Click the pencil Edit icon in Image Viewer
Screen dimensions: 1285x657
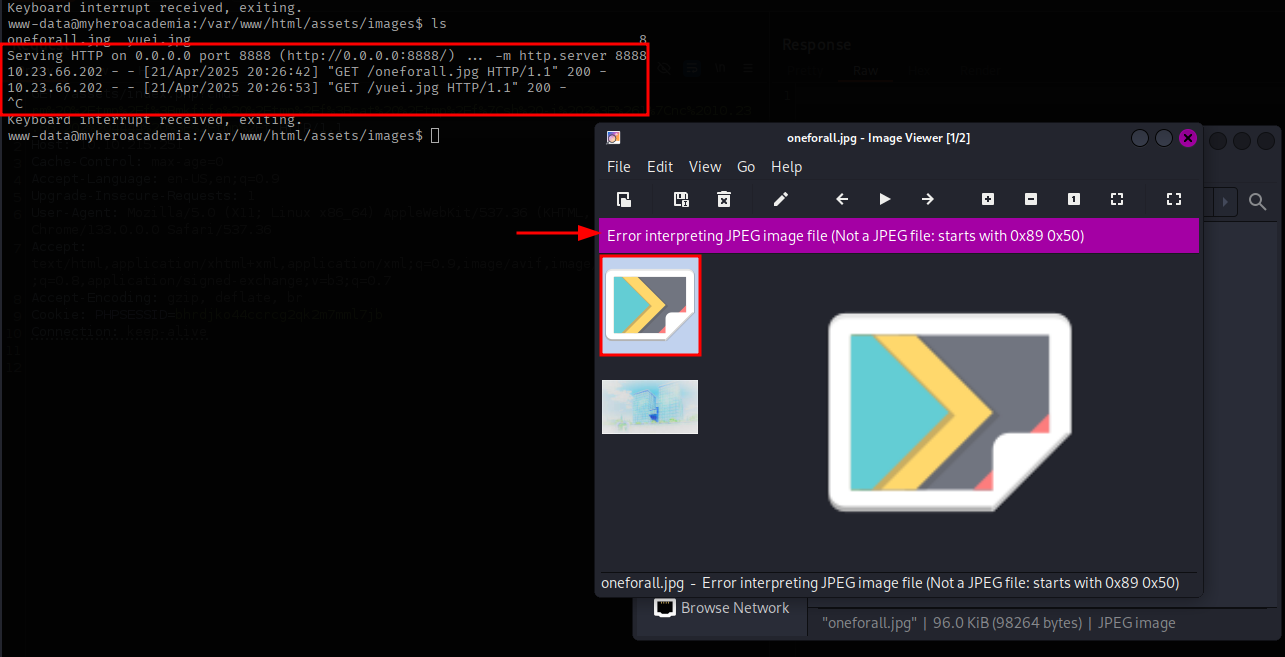[781, 199]
